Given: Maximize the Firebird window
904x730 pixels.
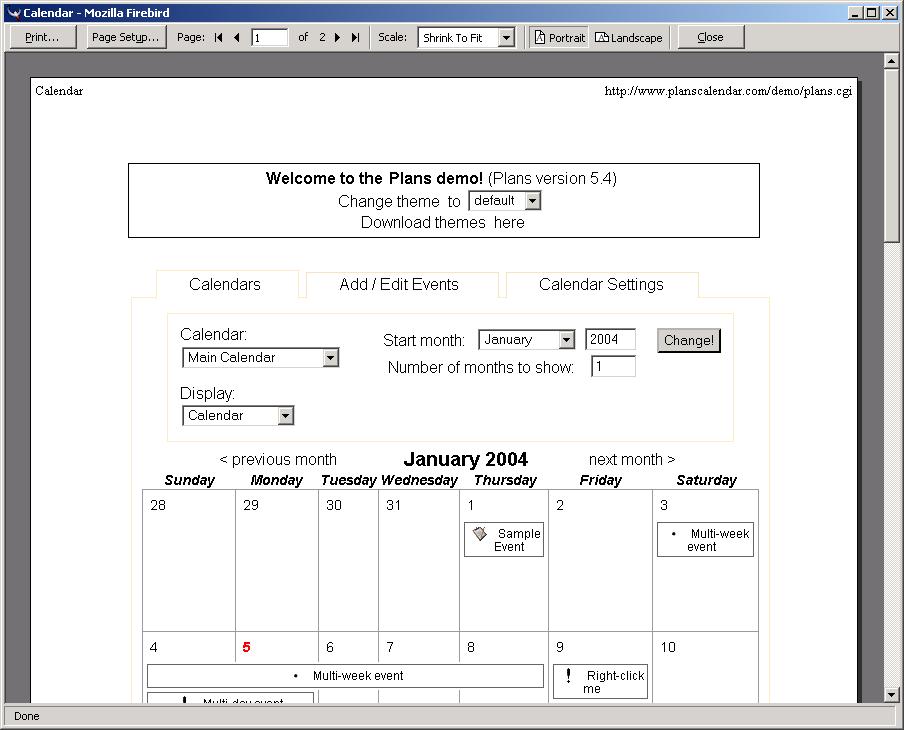Looking at the screenshot, I should coord(872,13).
